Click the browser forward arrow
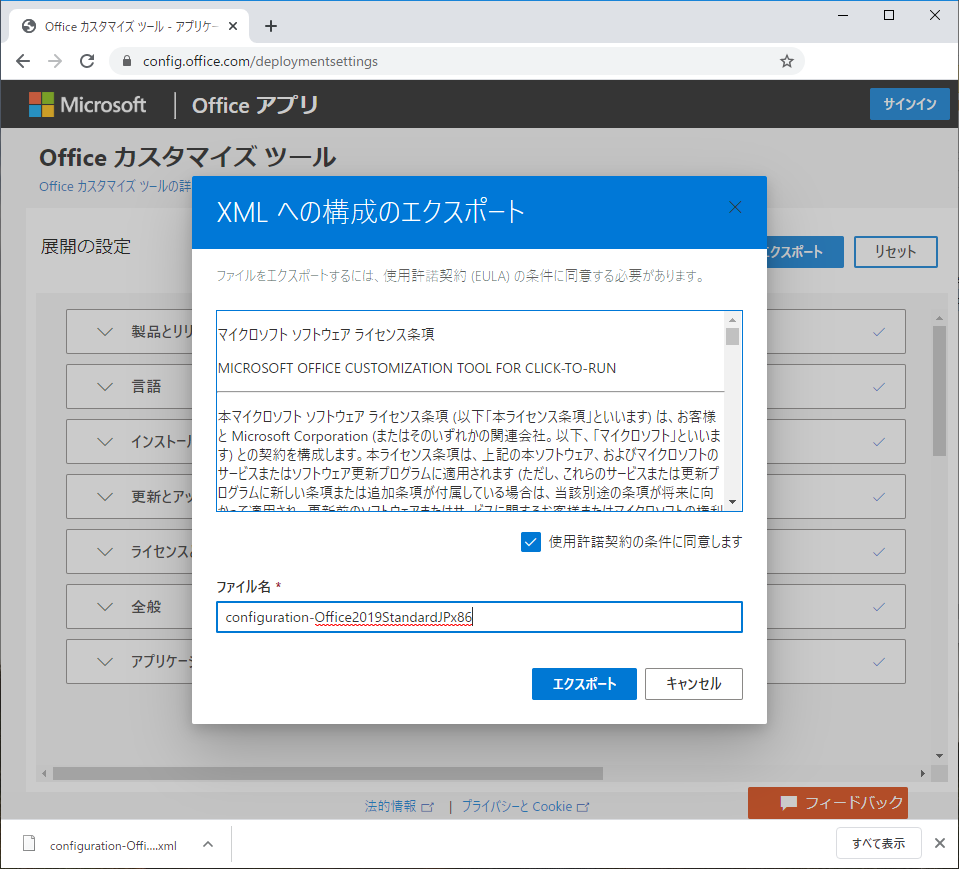This screenshot has width=959, height=869. (x=55, y=61)
